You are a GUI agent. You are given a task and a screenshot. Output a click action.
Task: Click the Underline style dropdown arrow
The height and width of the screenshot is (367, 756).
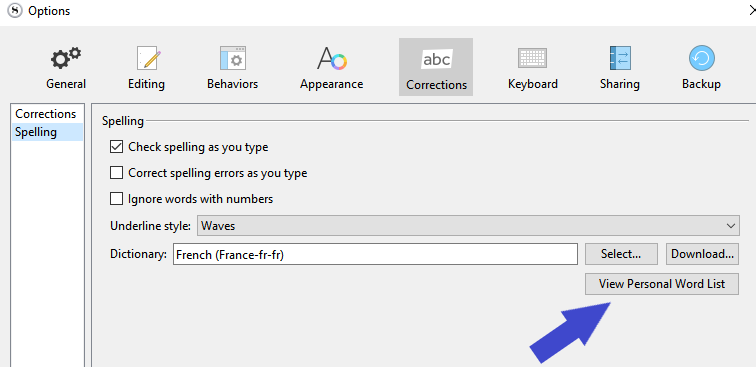(731, 226)
